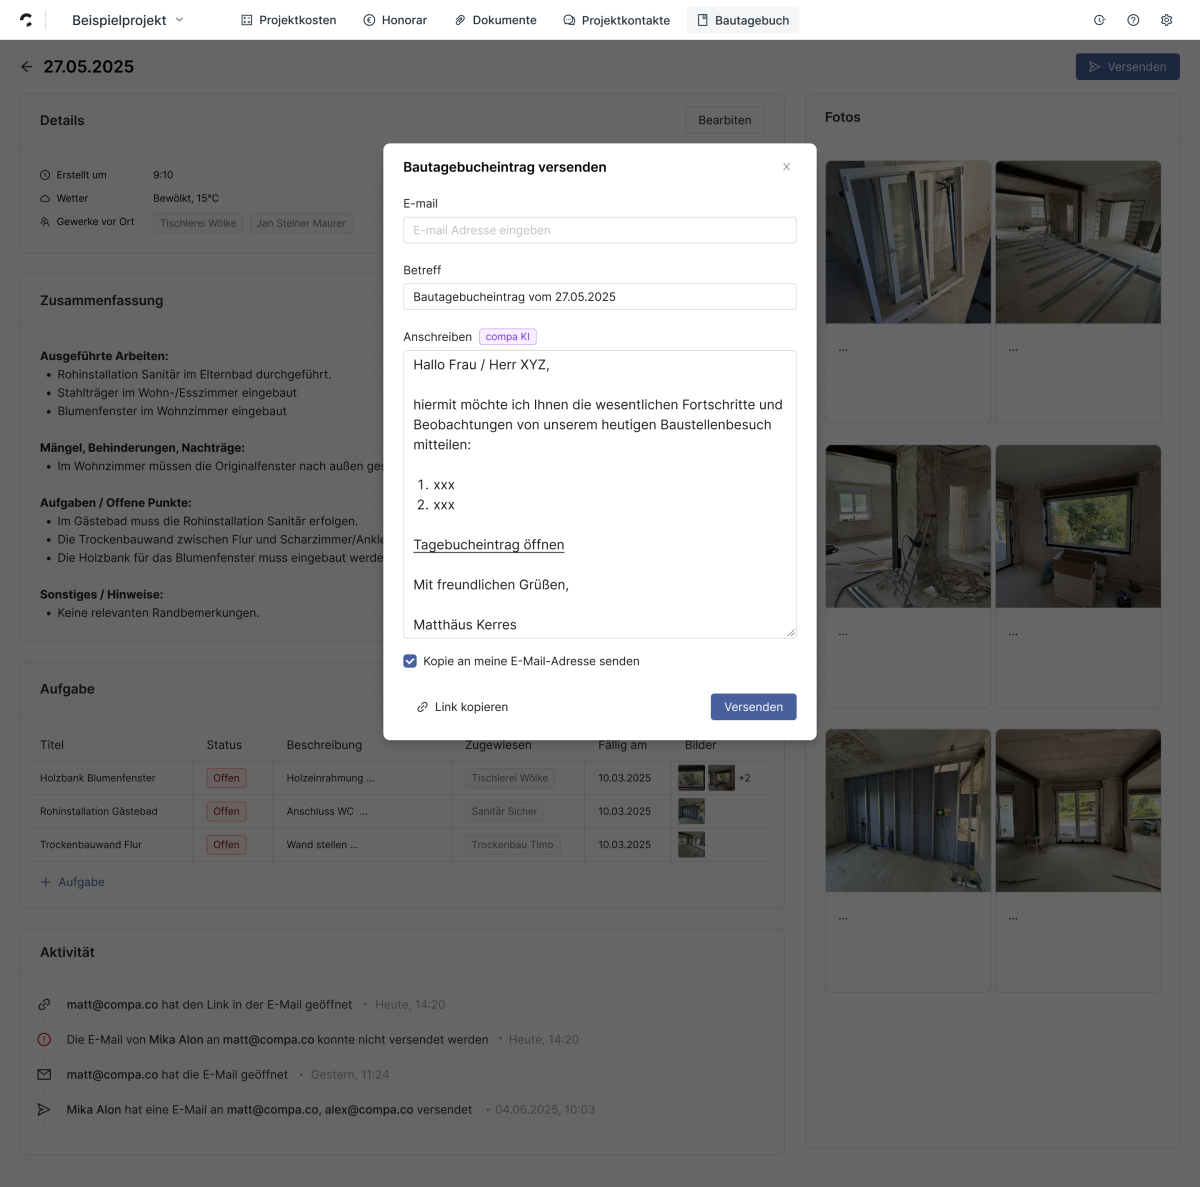Uncheck Kopie an meine E-Mail-Adresse senden

410,661
